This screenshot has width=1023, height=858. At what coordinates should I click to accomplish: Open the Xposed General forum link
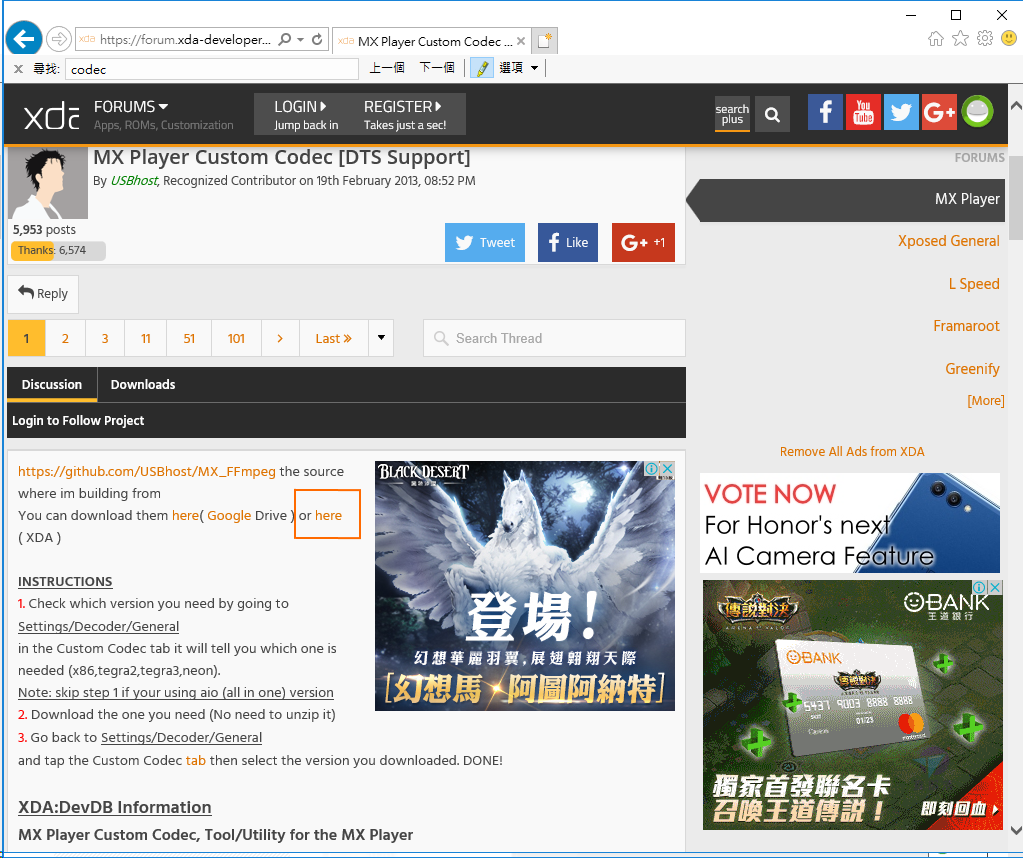[x=949, y=241]
